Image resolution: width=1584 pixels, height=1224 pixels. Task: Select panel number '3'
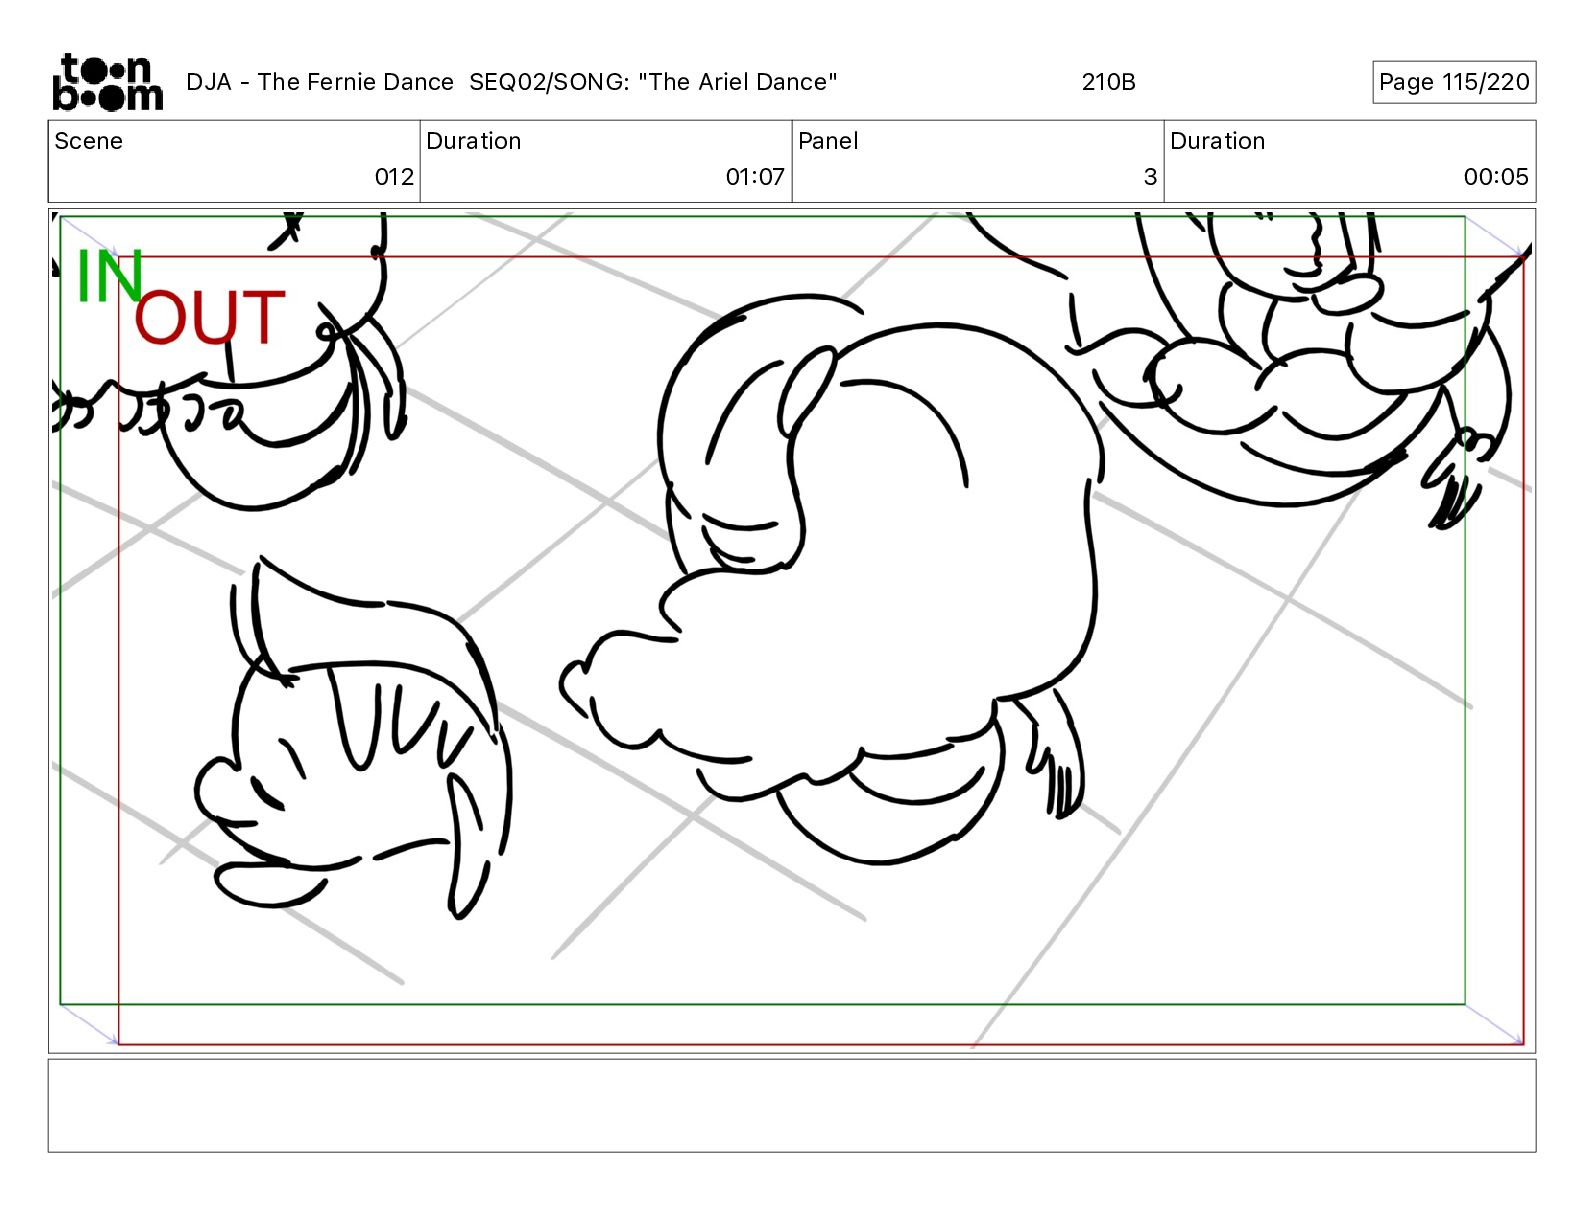(x=1150, y=177)
